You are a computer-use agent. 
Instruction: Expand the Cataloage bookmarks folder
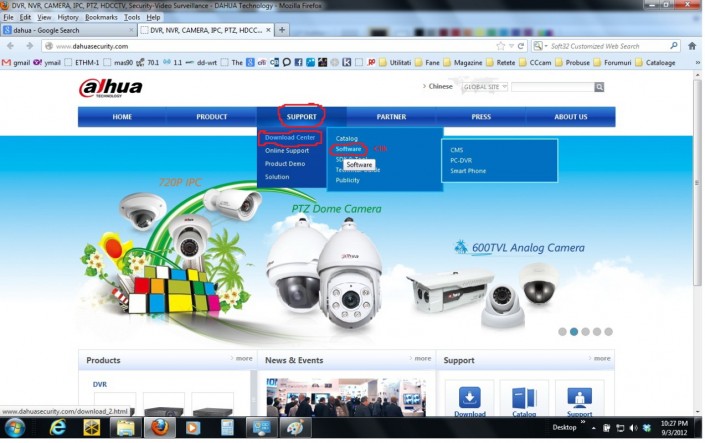click(654, 62)
